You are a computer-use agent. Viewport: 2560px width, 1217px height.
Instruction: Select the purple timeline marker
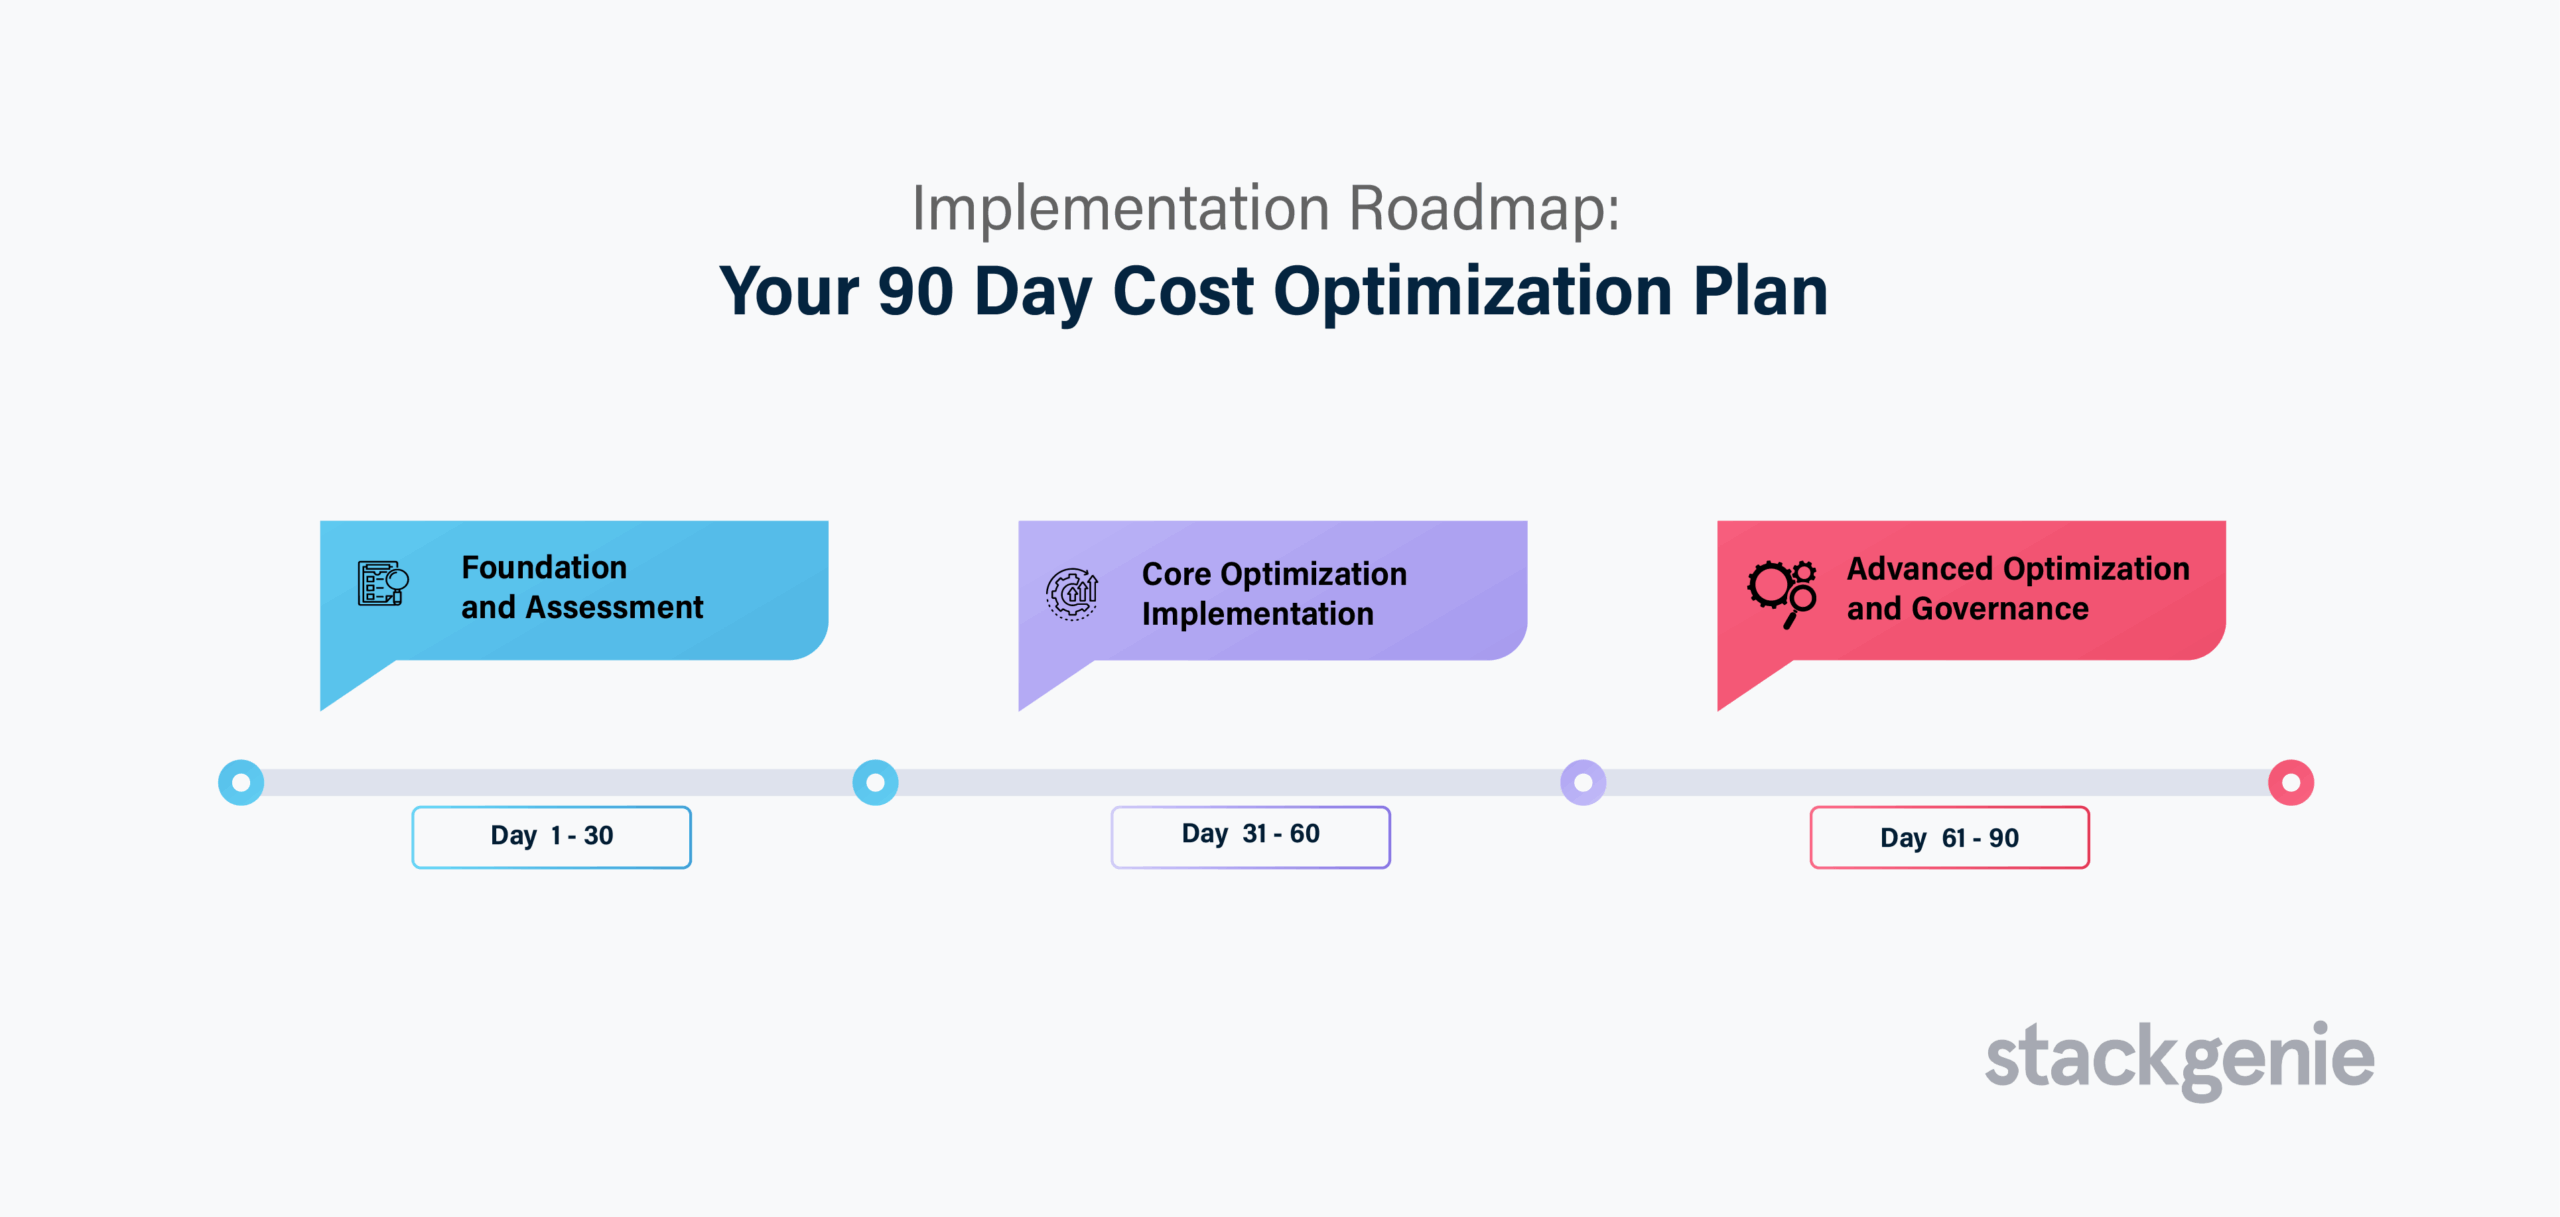tap(1583, 782)
